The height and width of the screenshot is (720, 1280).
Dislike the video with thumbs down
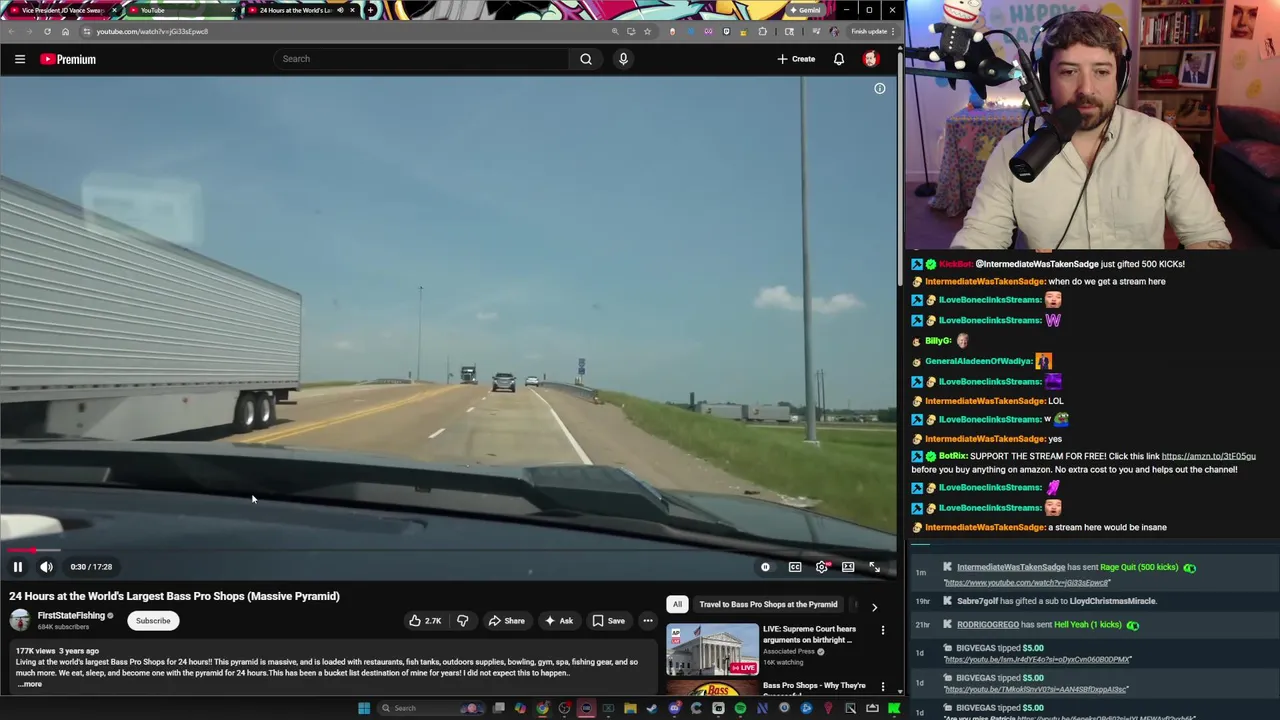tap(462, 621)
